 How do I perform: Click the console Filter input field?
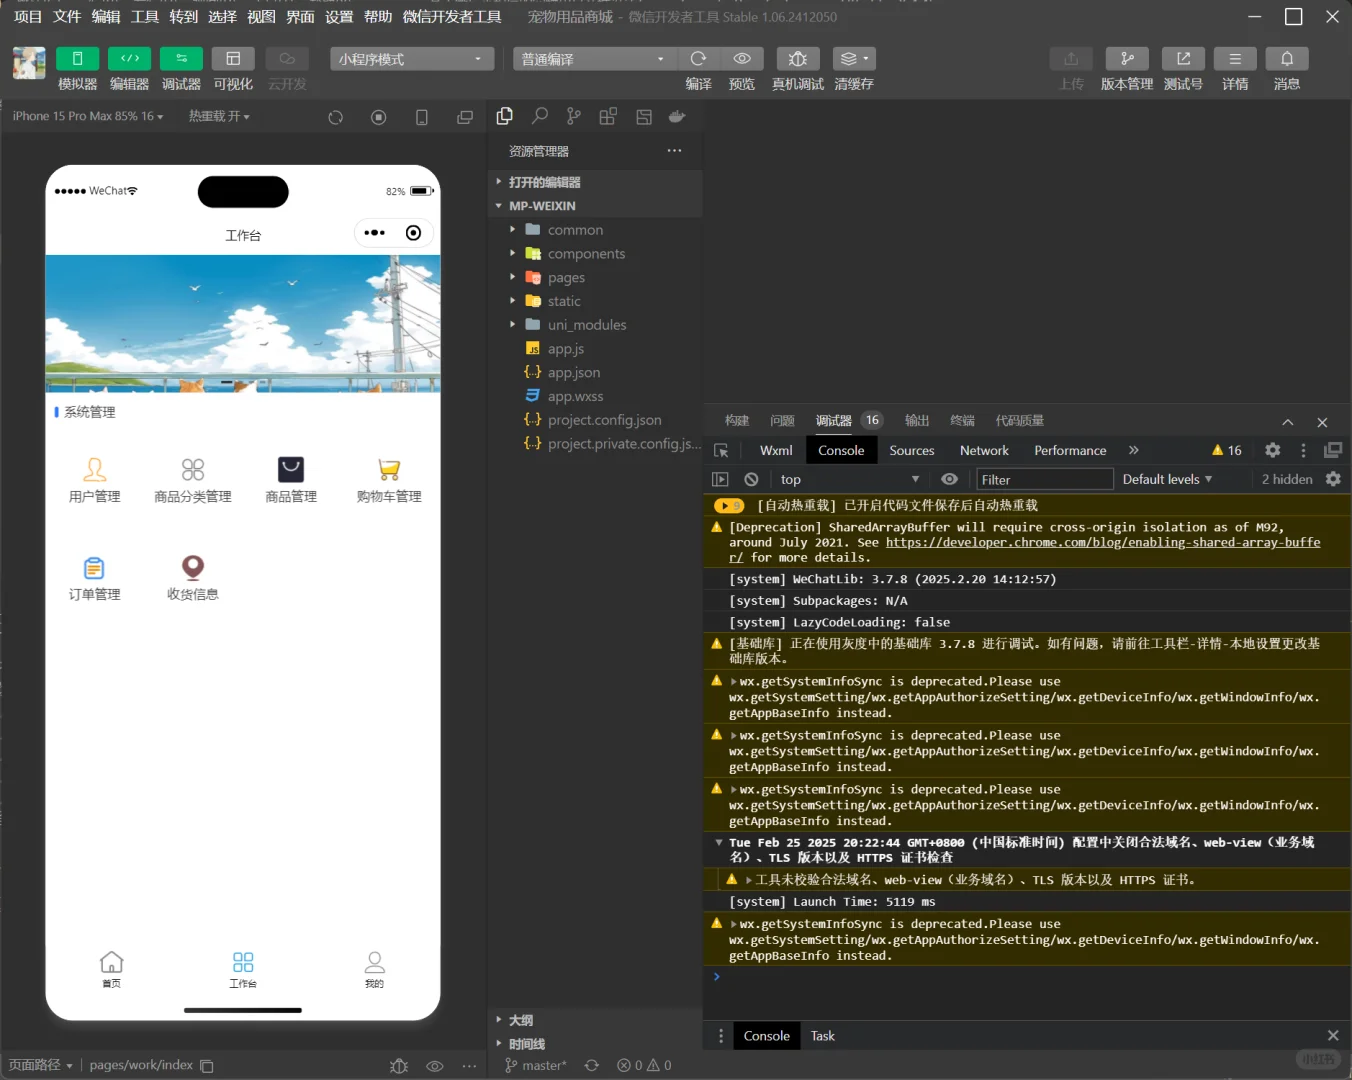[x=1044, y=480]
